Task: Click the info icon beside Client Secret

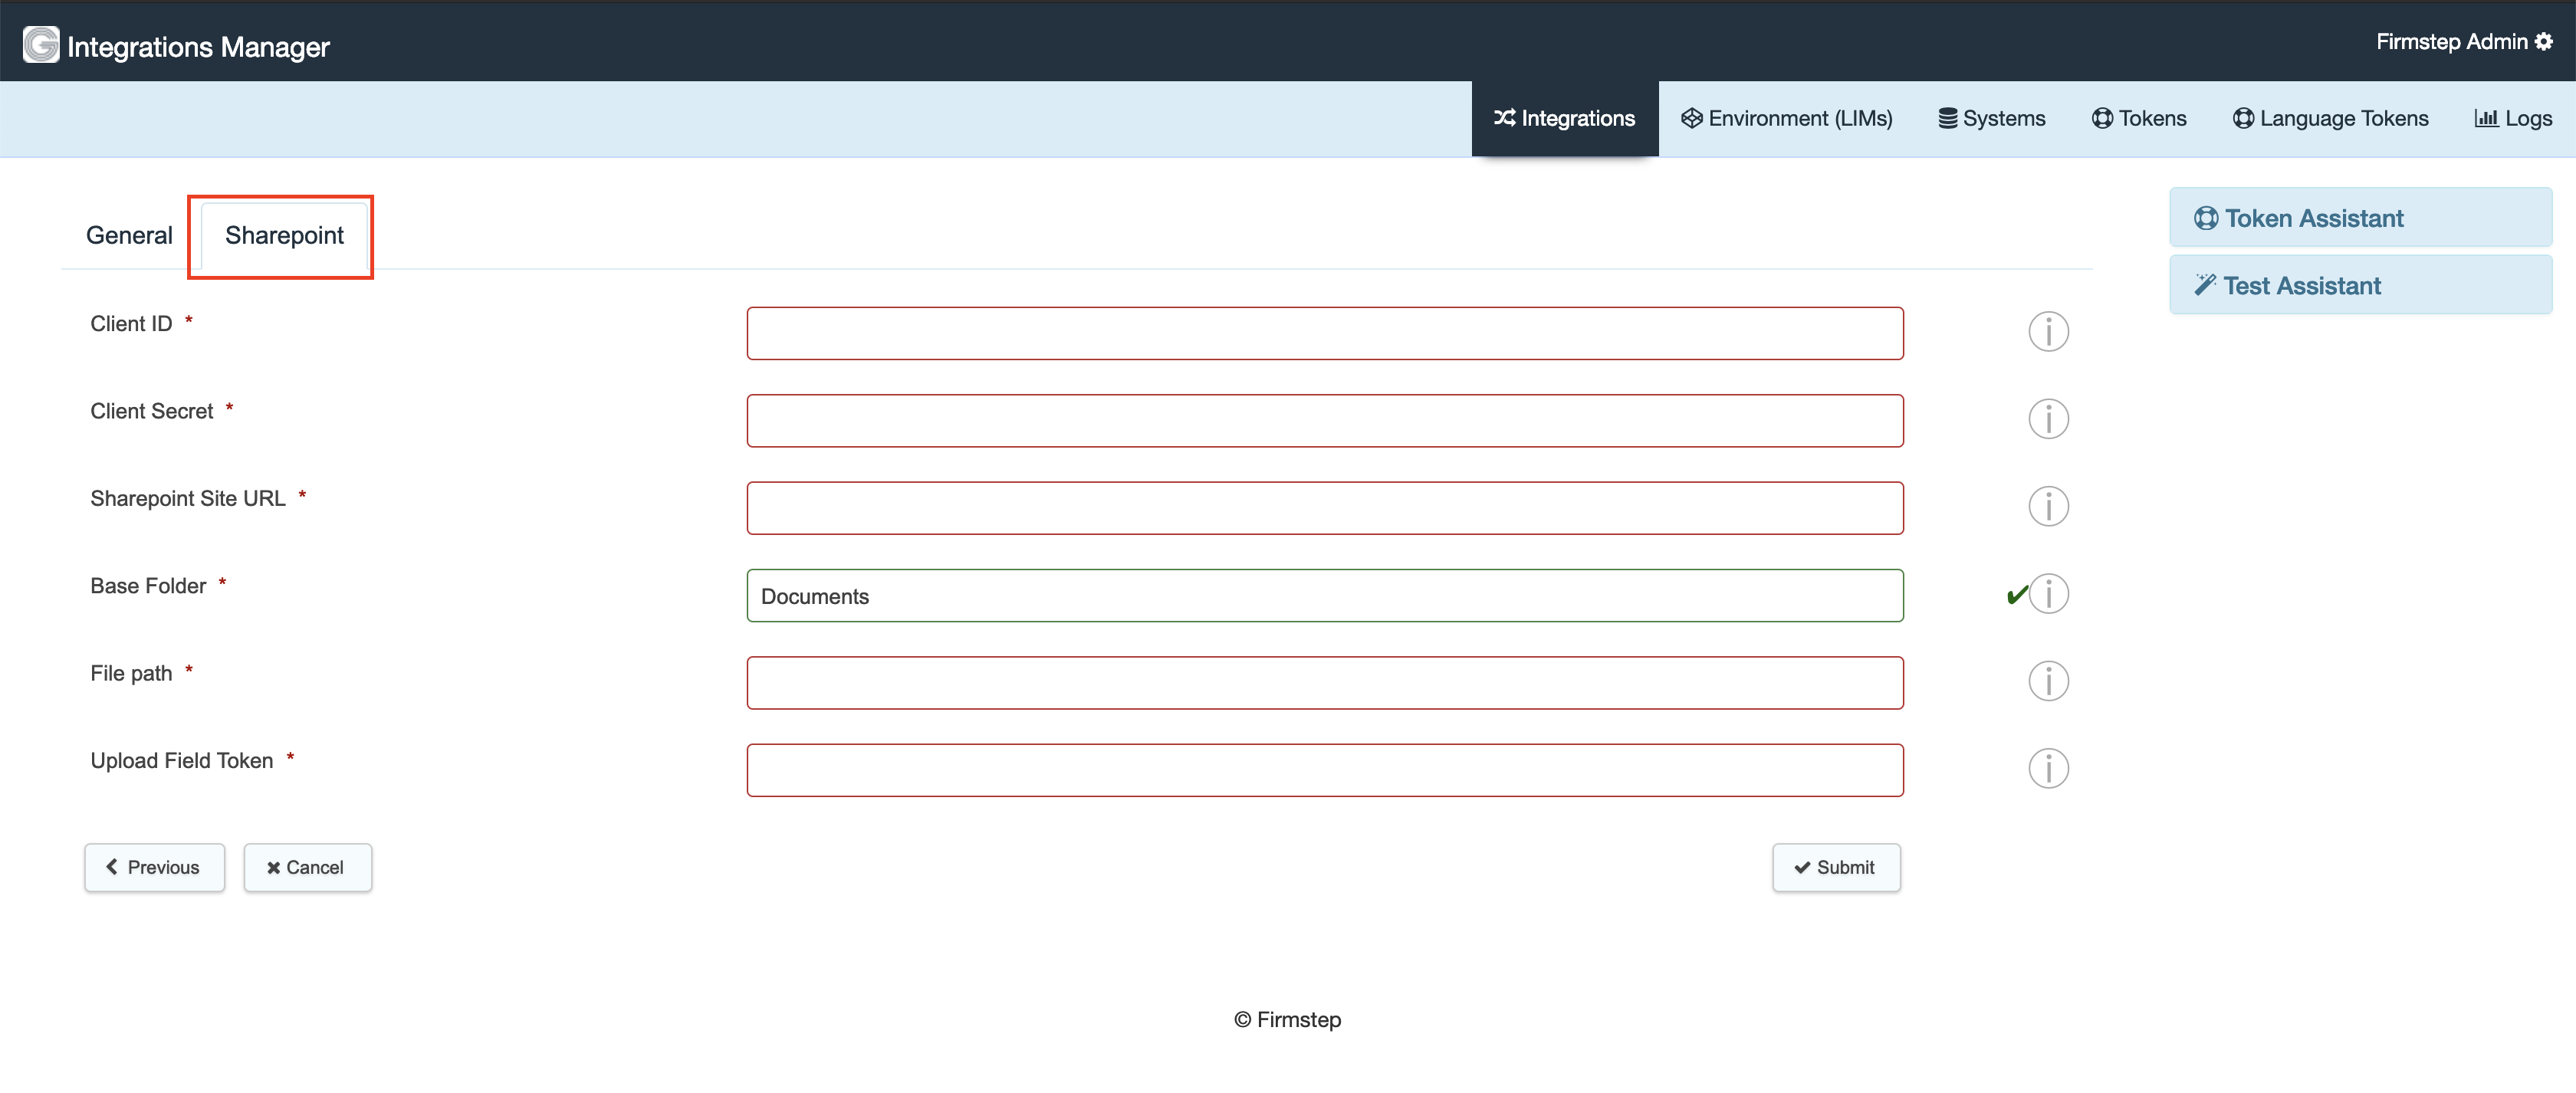Action: tap(2048, 418)
